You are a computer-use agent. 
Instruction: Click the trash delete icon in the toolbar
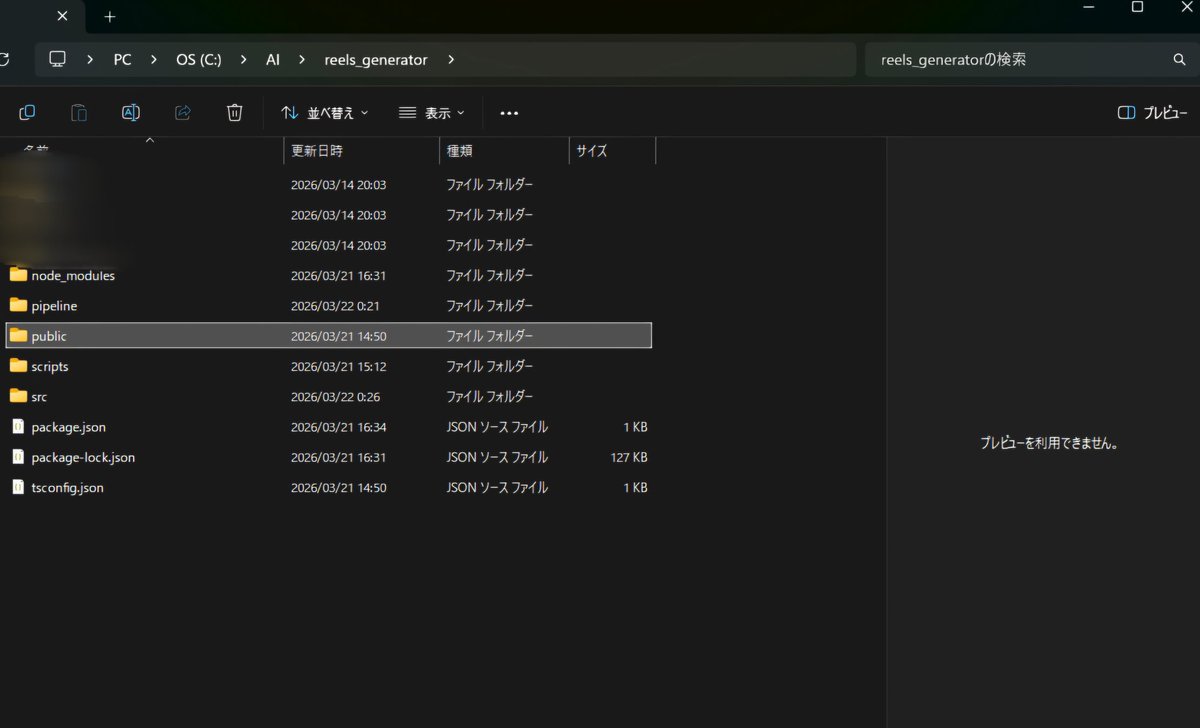coord(235,113)
